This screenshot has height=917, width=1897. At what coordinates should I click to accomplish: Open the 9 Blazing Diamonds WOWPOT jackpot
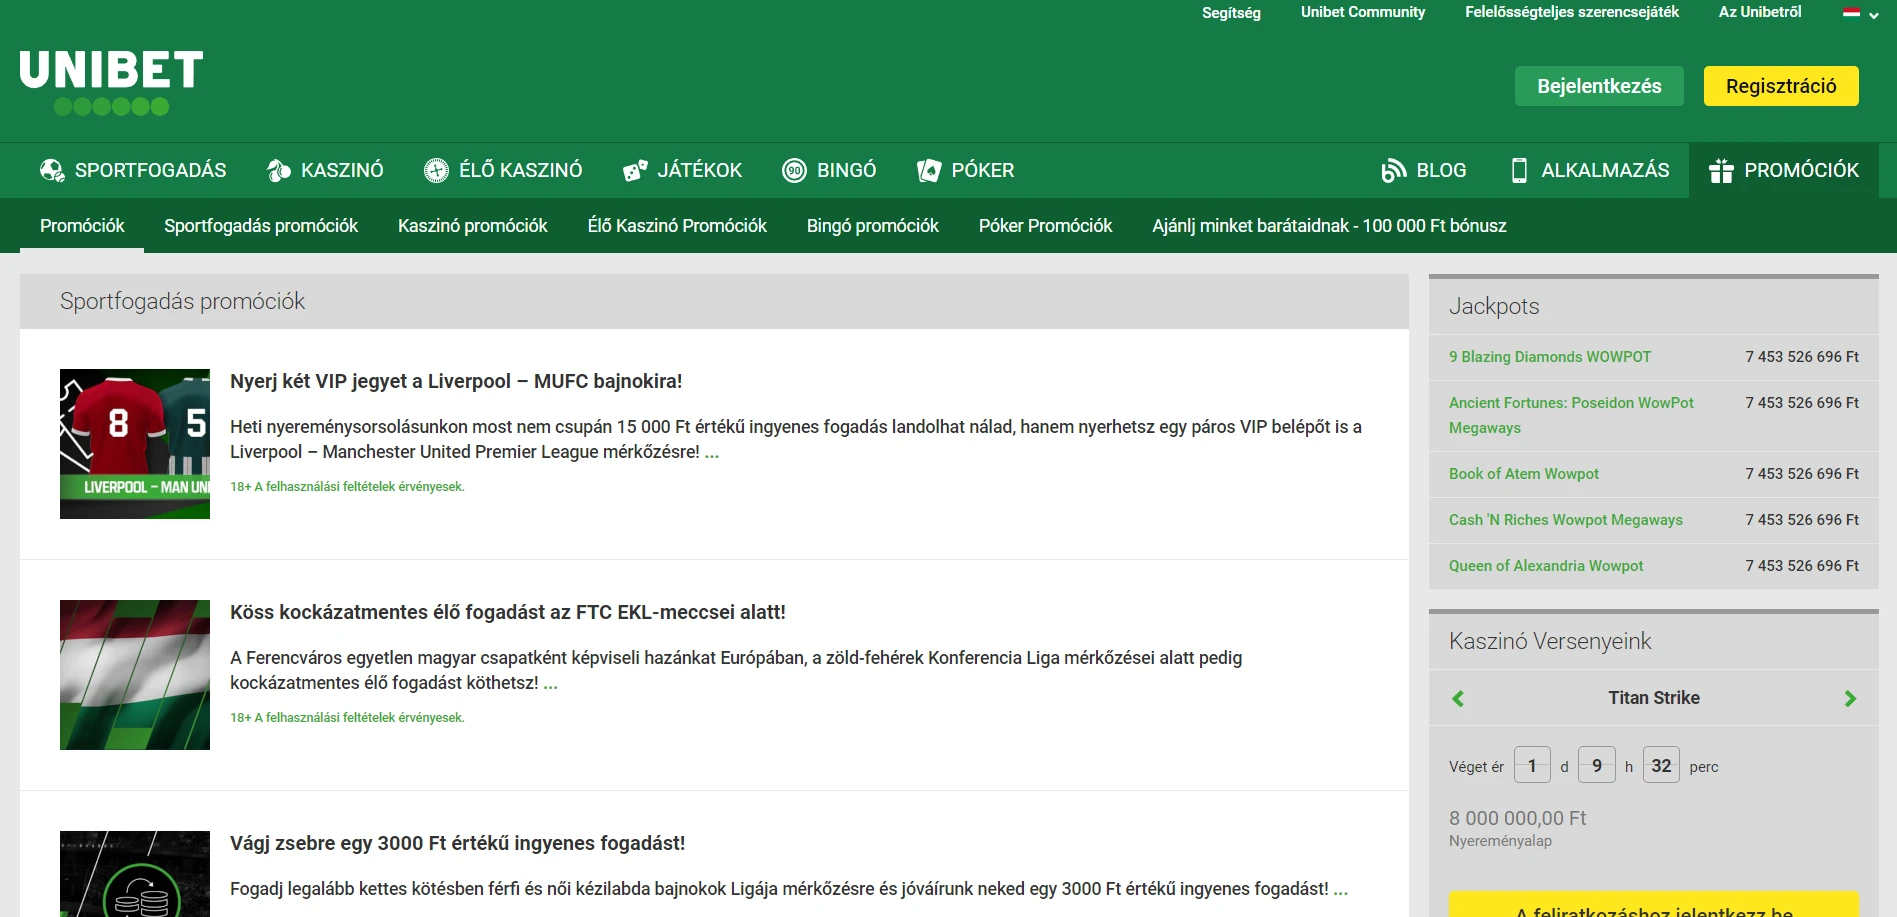coord(1550,357)
